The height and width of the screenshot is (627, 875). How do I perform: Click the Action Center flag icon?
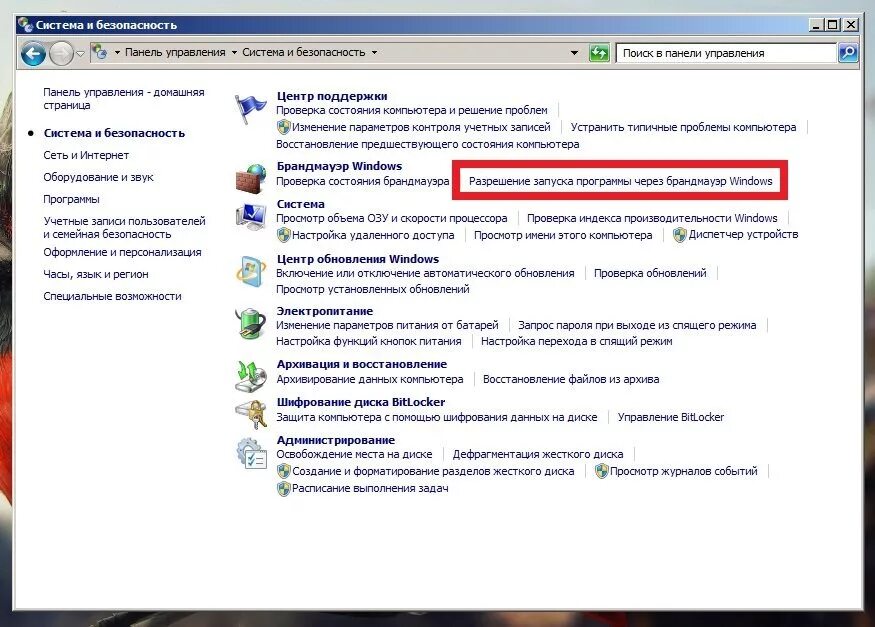(x=250, y=108)
